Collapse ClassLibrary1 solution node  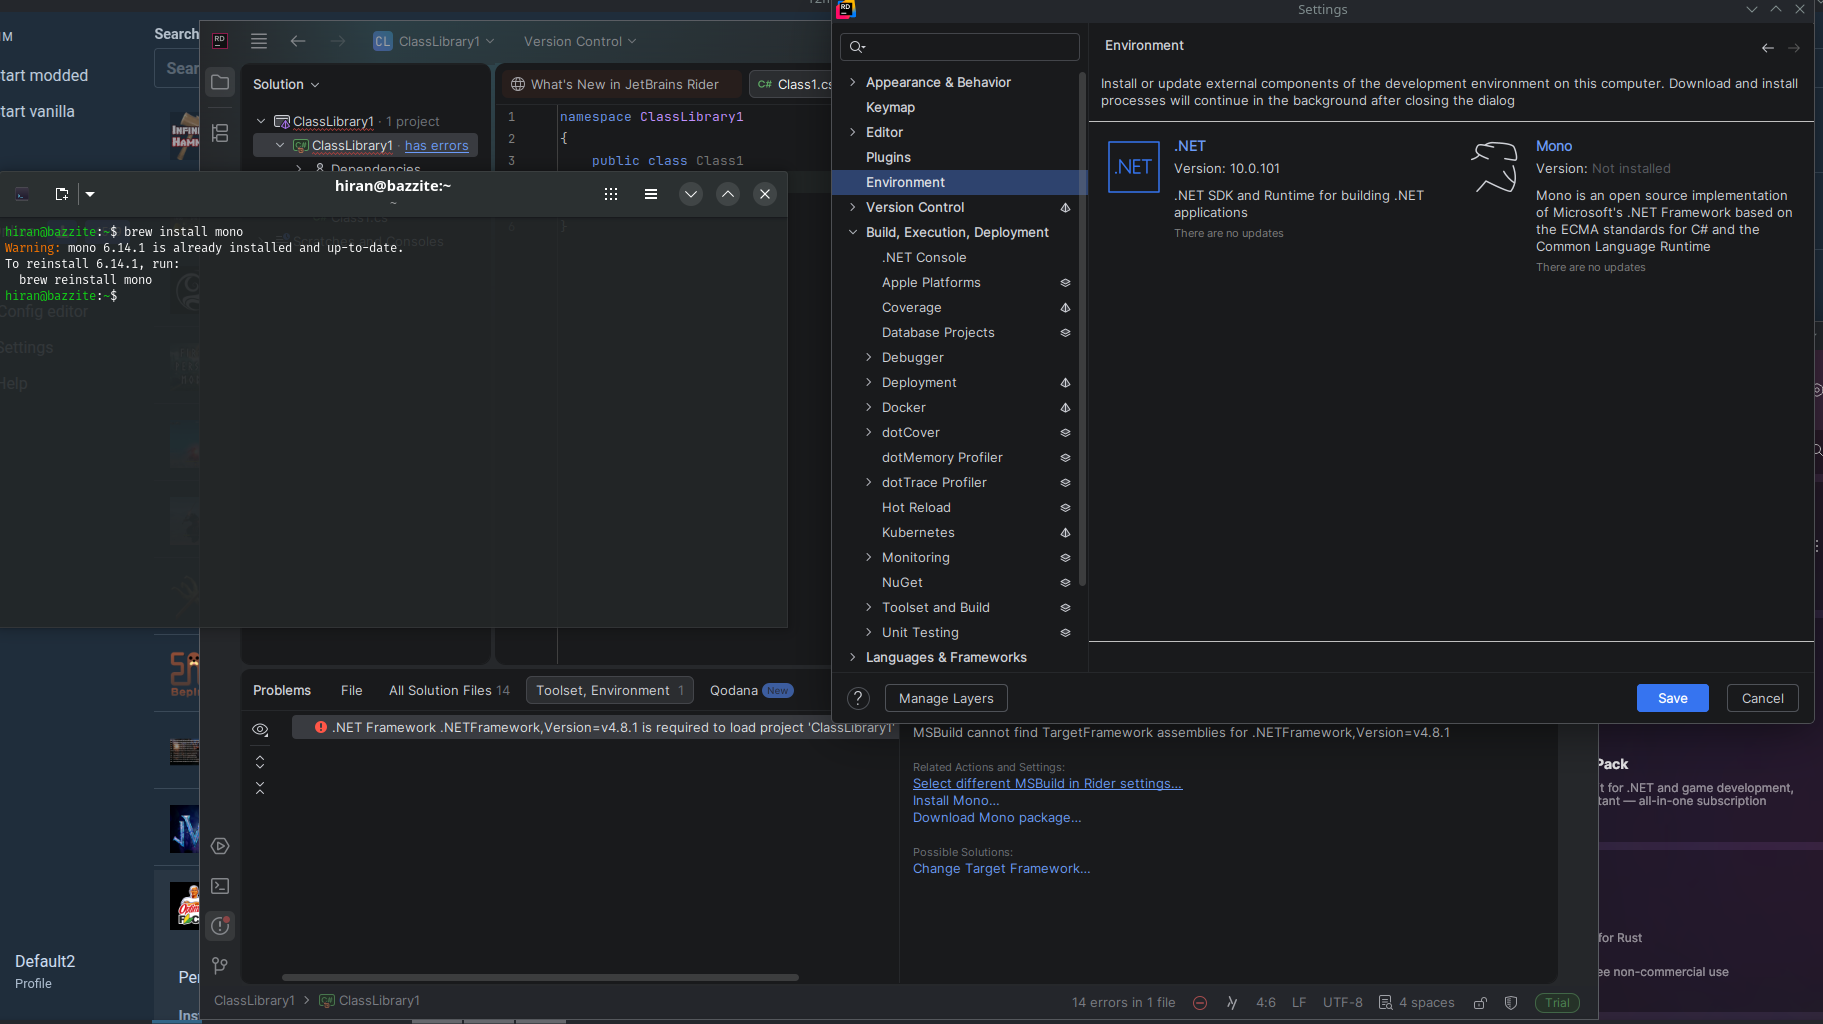(x=261, y=121)
